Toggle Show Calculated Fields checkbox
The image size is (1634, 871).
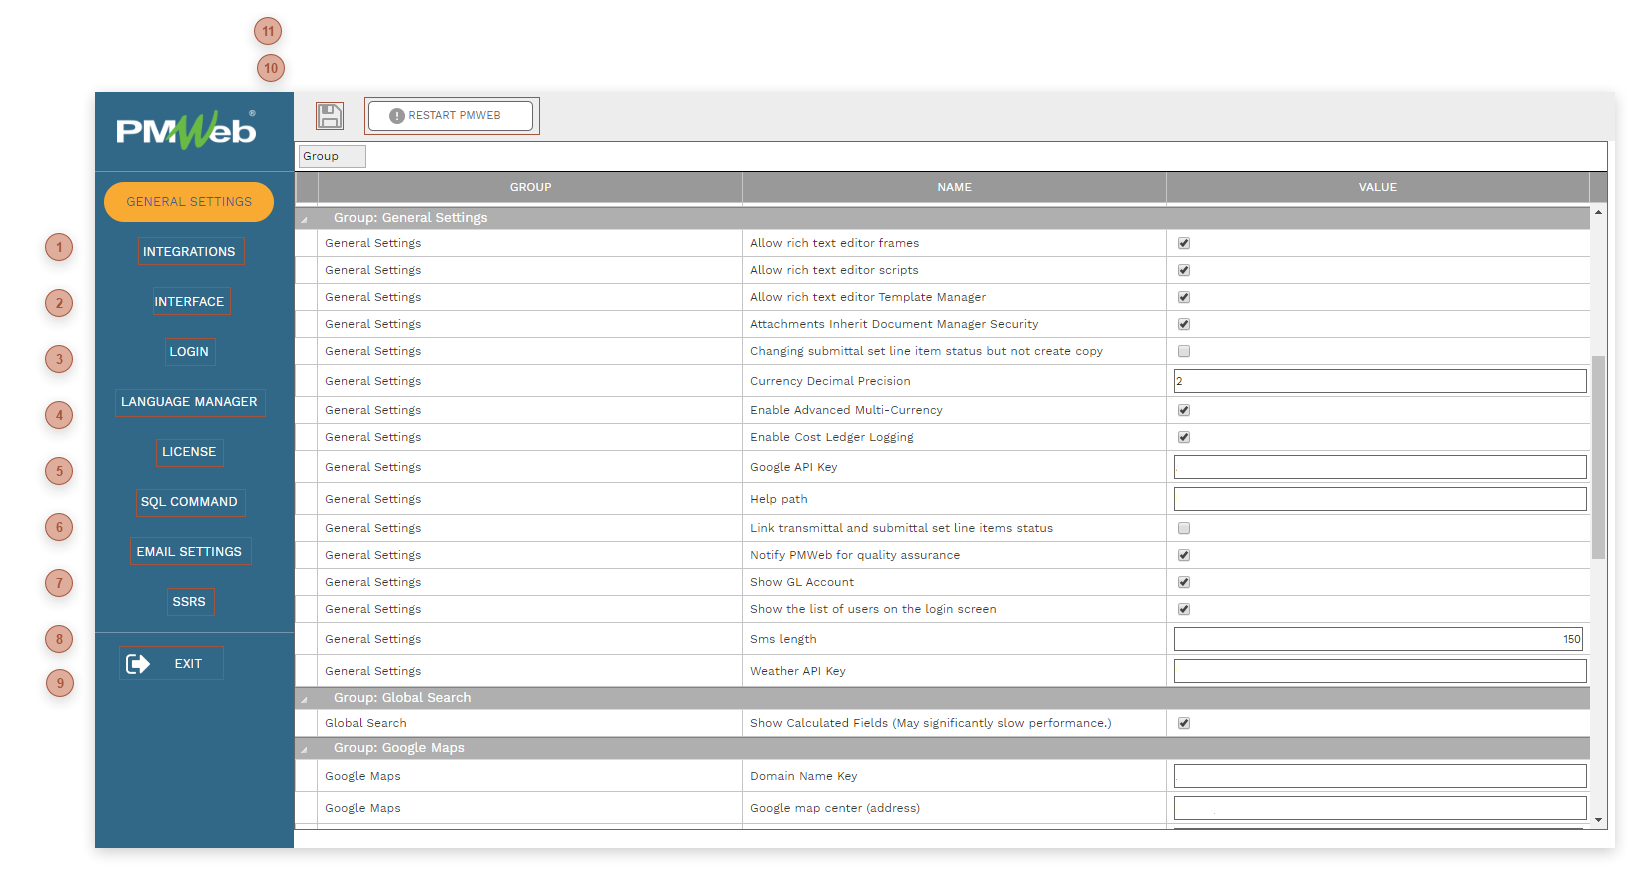coord(1184,723)
